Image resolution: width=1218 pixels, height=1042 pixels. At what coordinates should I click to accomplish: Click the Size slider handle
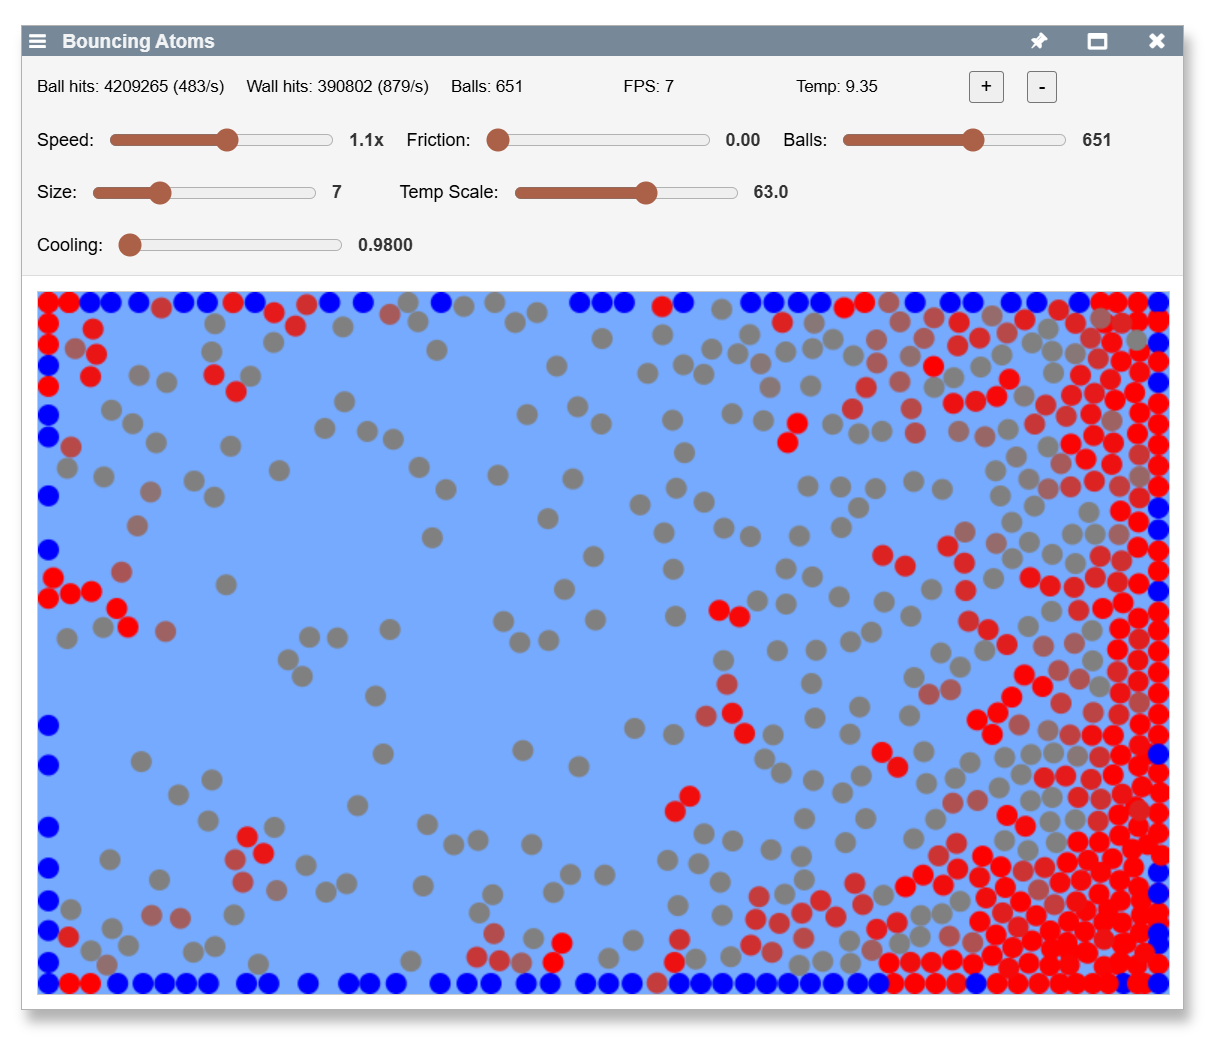(160, 193)
